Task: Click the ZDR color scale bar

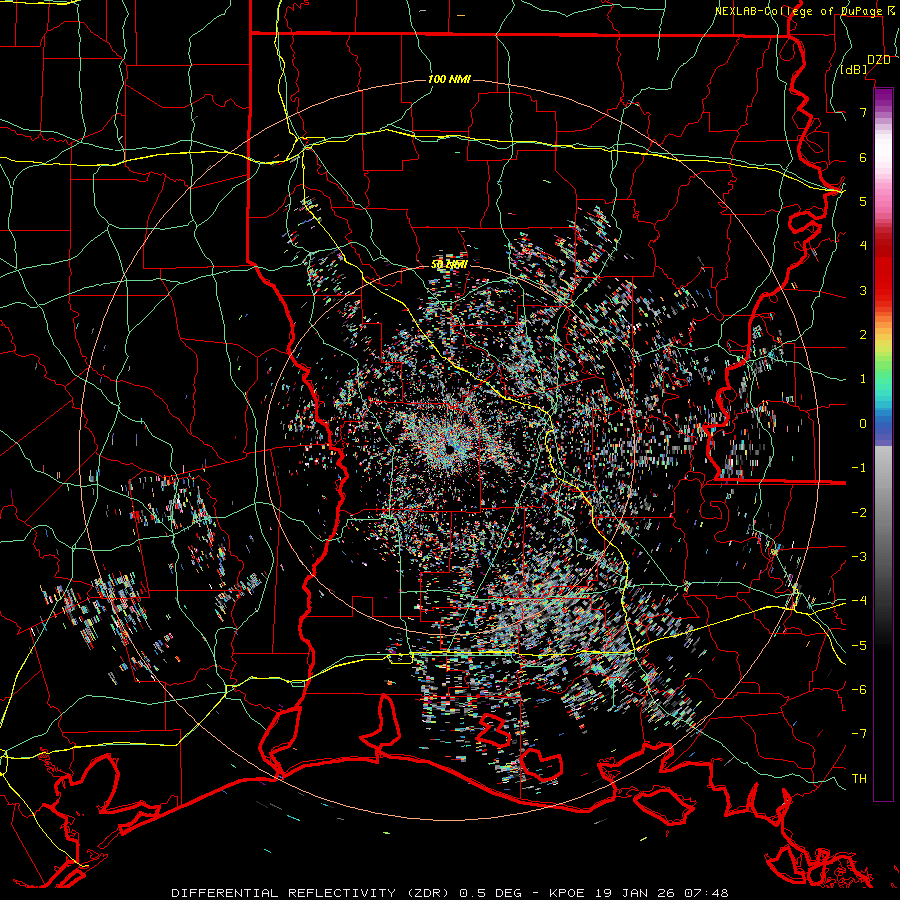Action: (x=883, y=444)
